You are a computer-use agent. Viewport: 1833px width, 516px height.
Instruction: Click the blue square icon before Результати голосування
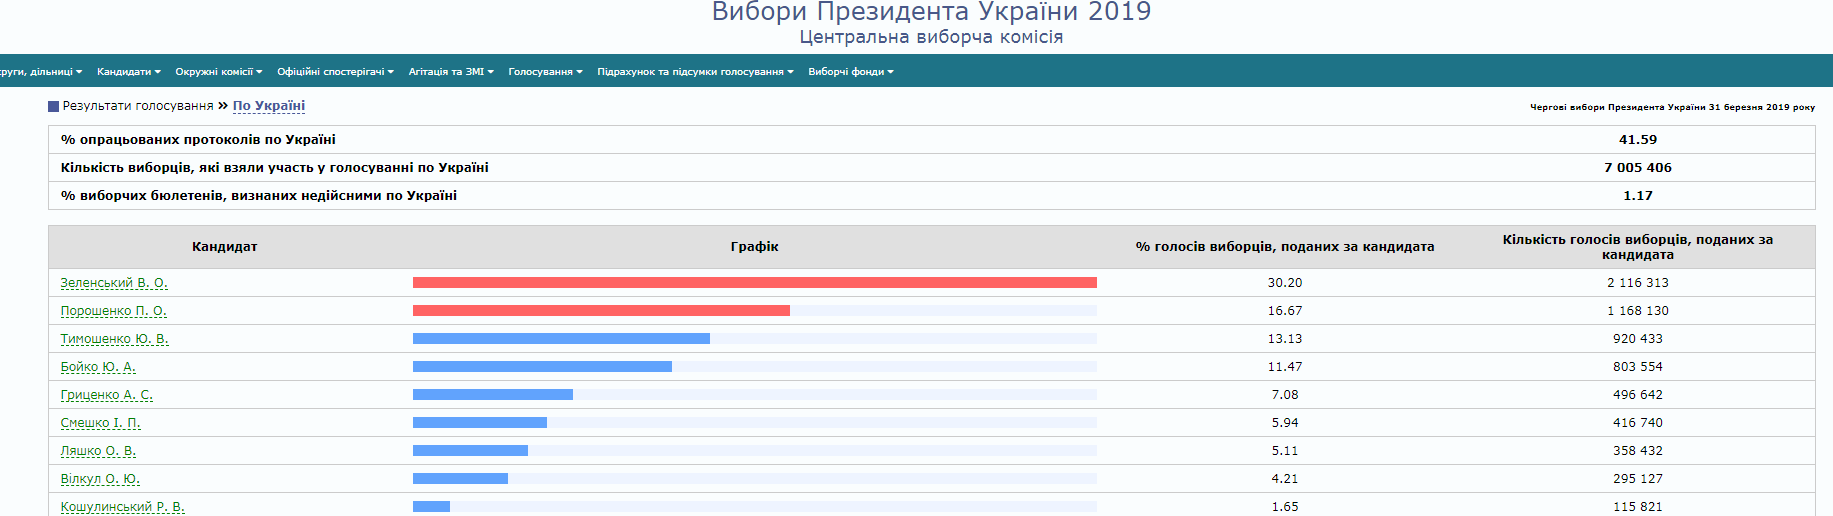point(53,106)
